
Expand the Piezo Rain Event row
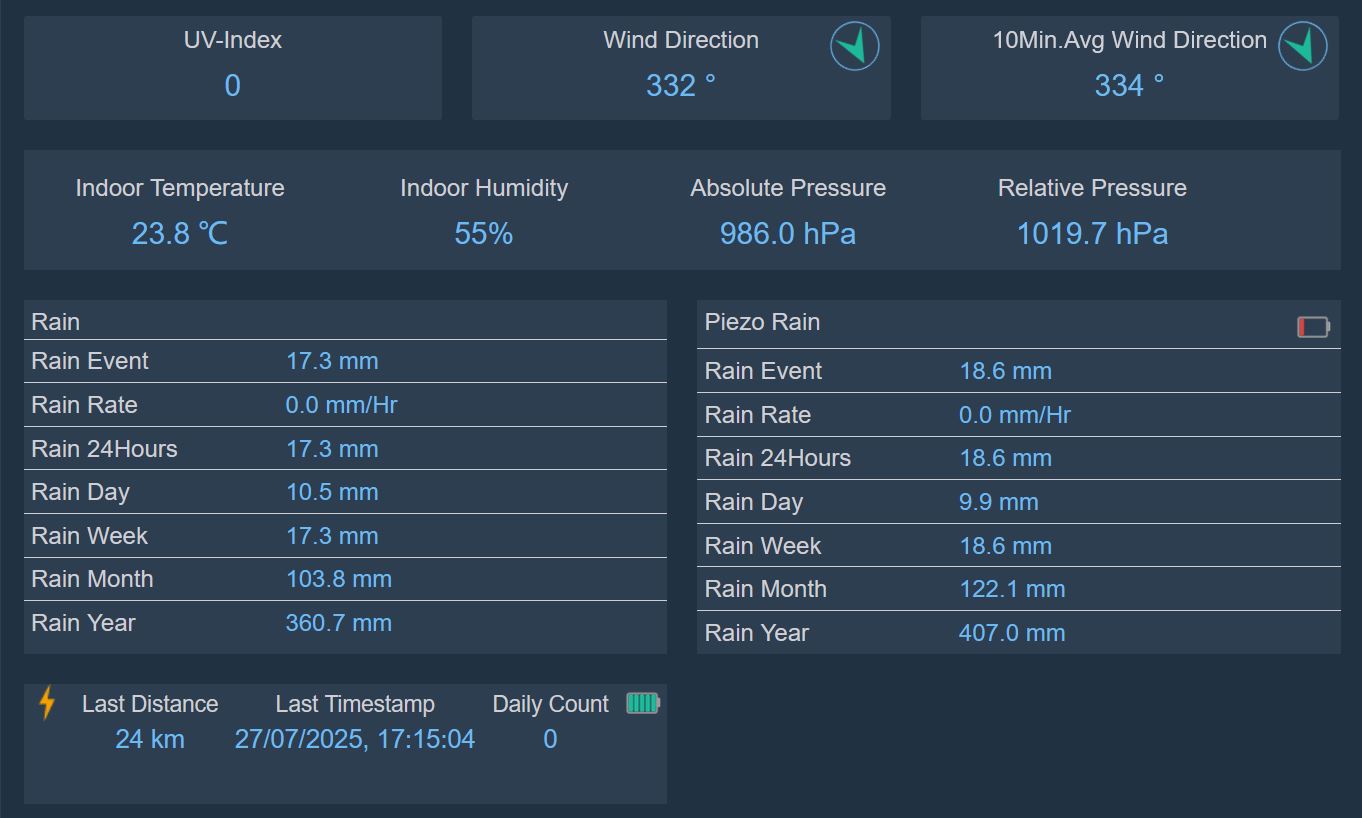click(x=763, y=370)
